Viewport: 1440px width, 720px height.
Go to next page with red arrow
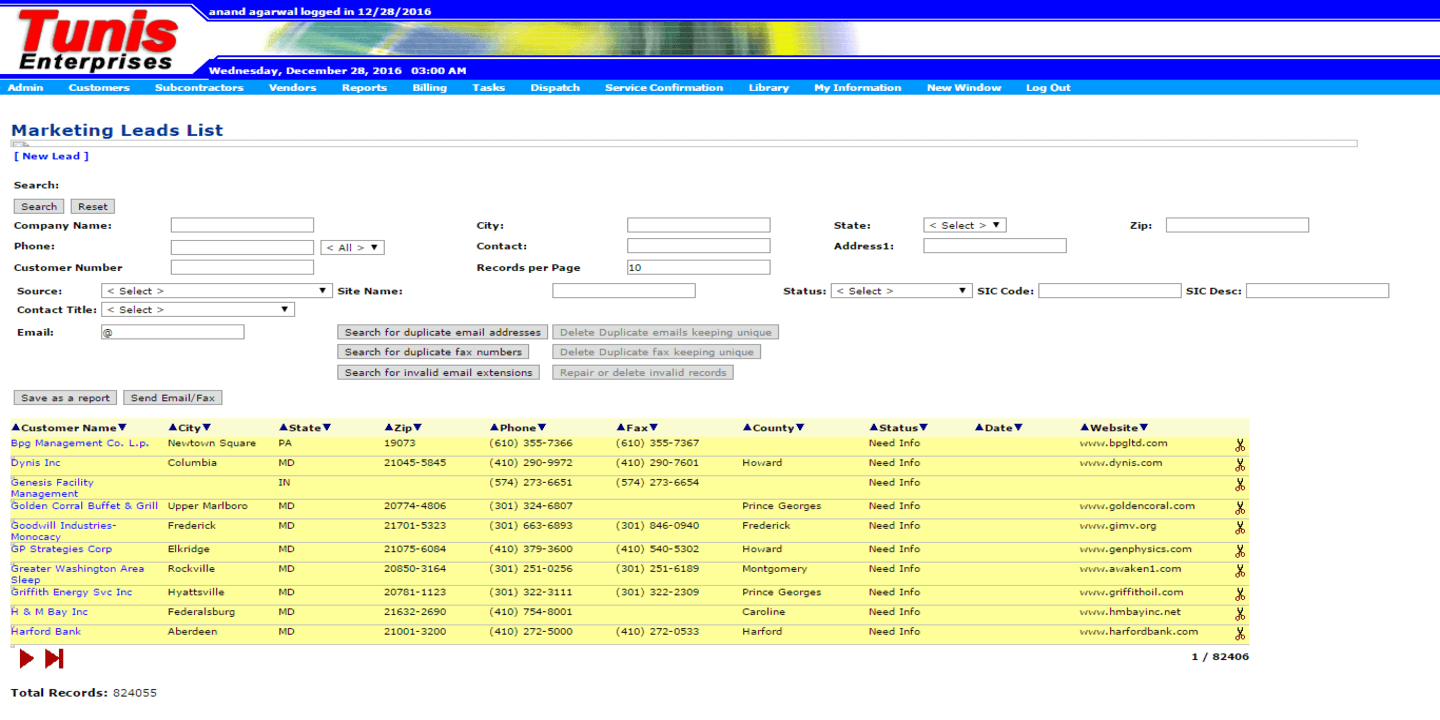pyautogui.click(x=27, y=658)
